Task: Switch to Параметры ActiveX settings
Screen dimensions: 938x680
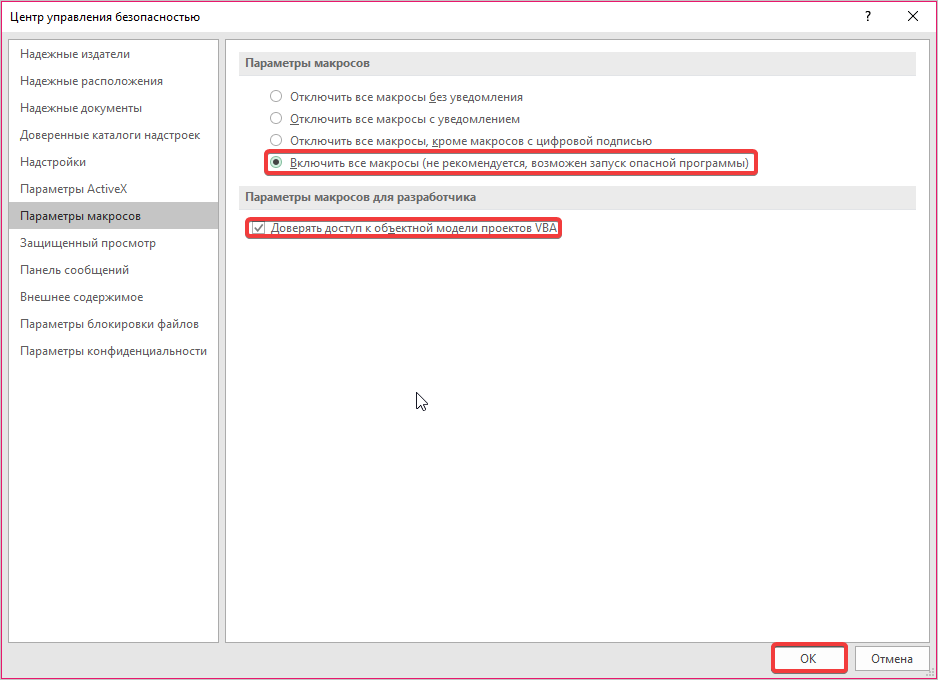Action: pyautogui.click(x=73, y=189)
